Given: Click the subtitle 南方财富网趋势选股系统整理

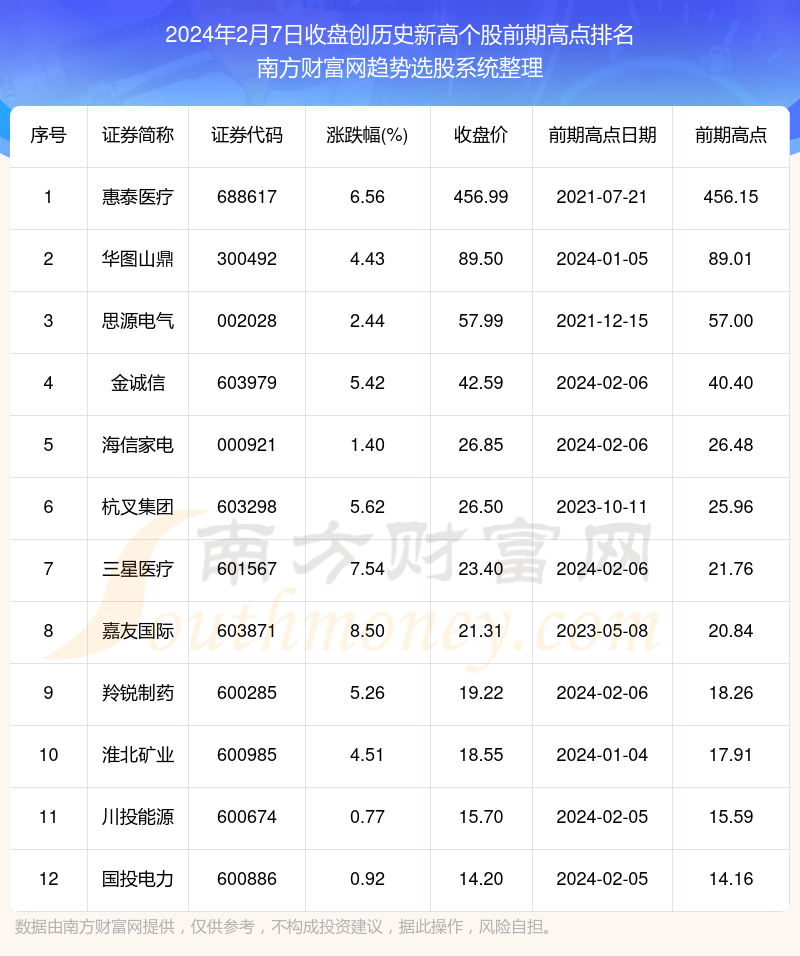Looking at the screenshot, I should (x=400, y=68).
